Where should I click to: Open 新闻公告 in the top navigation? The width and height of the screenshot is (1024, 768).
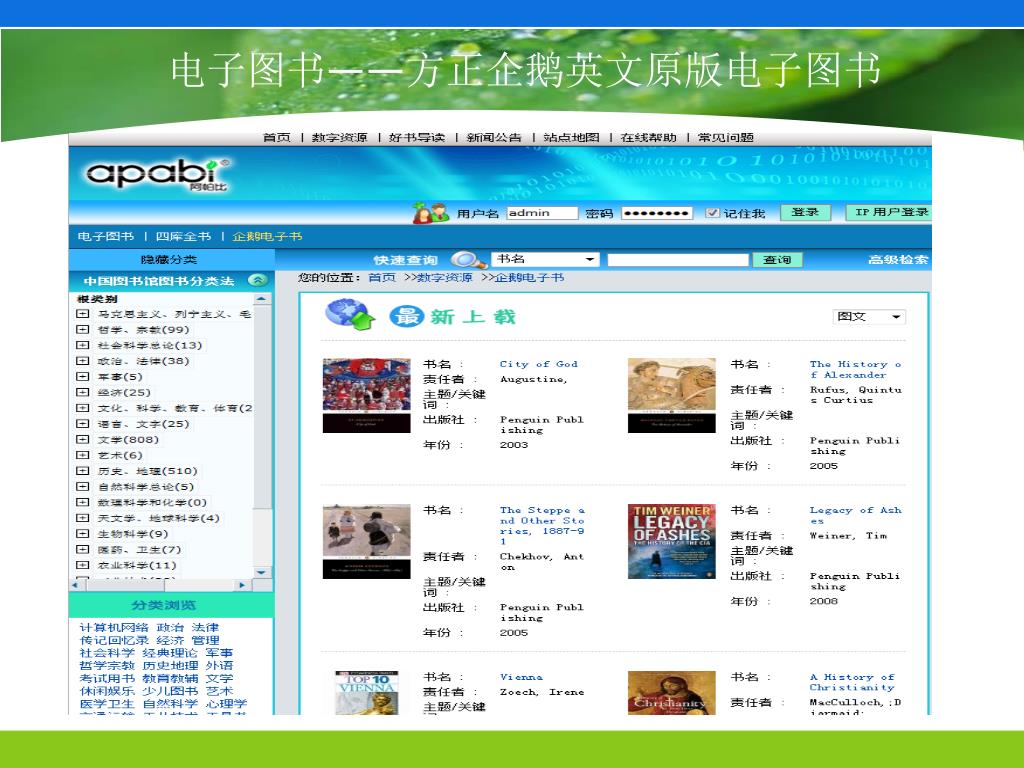[494, 137]
